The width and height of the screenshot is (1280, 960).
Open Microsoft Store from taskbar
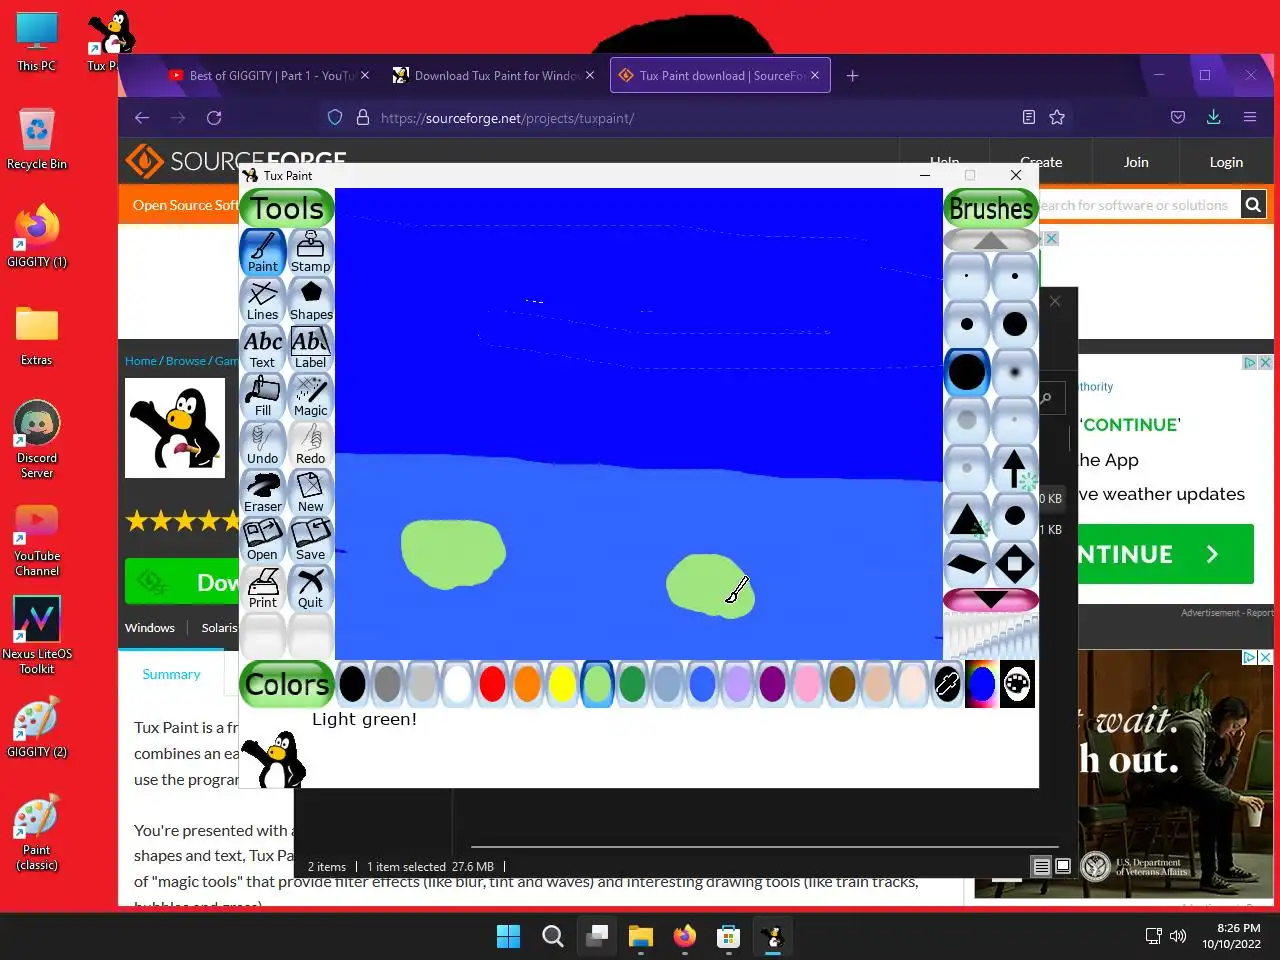click(x=728, y=936)
